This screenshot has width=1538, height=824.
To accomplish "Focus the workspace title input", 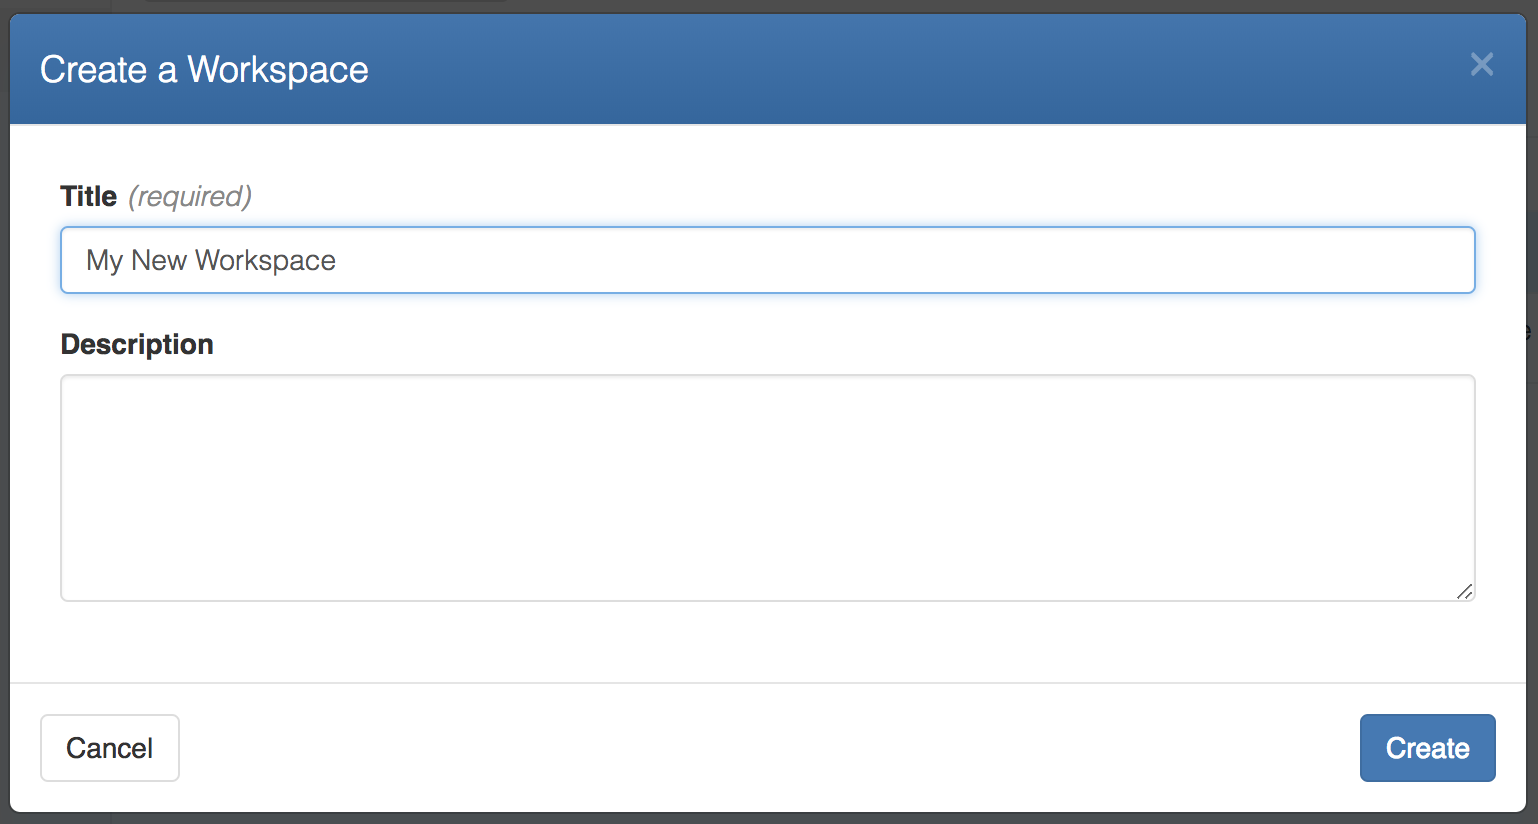I will tap(700, 260).
